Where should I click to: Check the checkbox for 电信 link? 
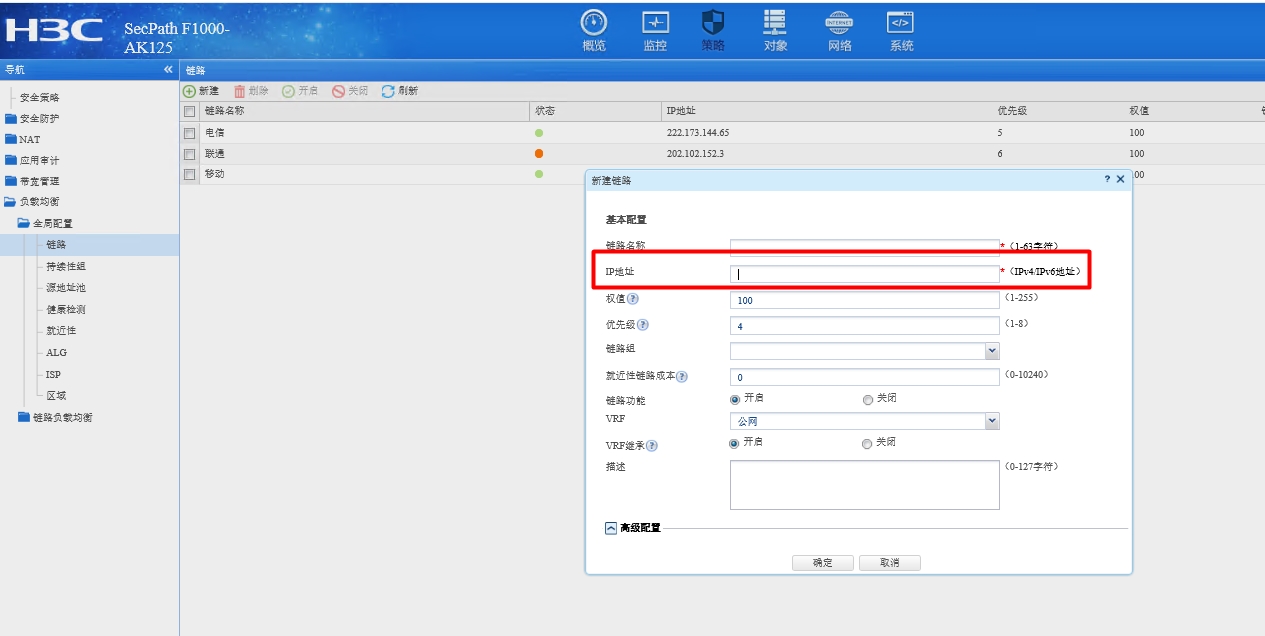tap(189, 132)
